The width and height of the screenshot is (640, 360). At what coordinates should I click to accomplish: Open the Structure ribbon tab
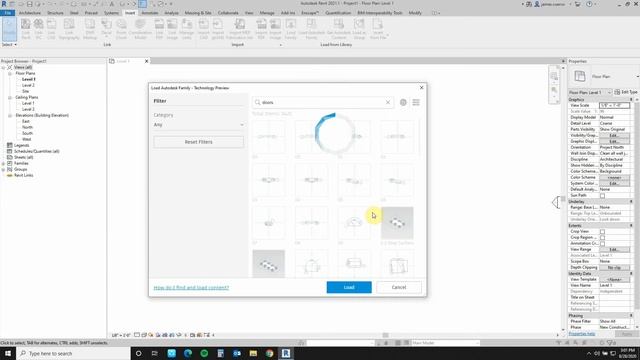click(55, 13)
